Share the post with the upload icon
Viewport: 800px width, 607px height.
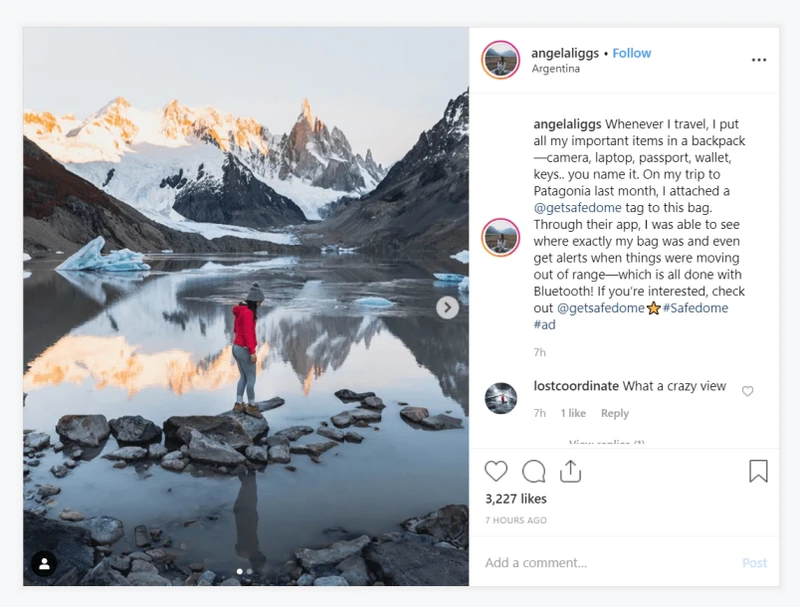click(x=570, y=471)
